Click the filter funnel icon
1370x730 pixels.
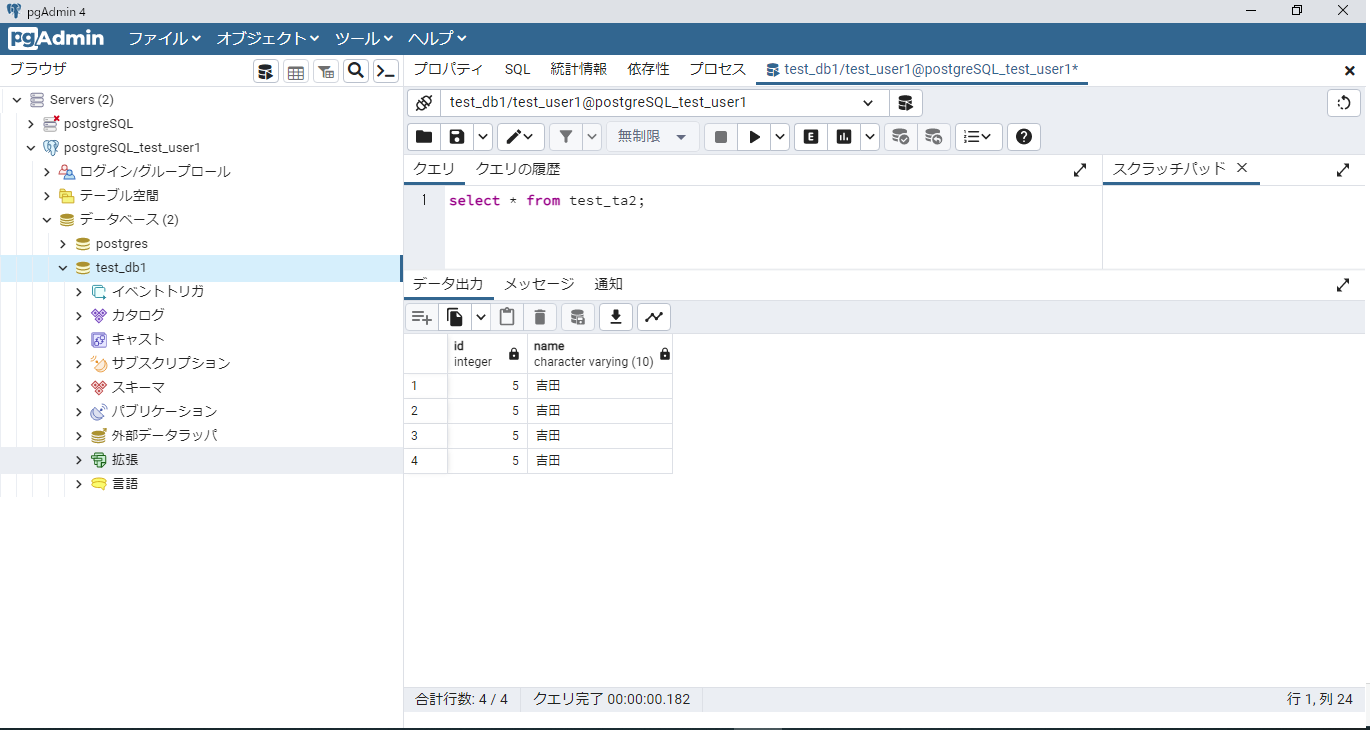pos(566,137)
